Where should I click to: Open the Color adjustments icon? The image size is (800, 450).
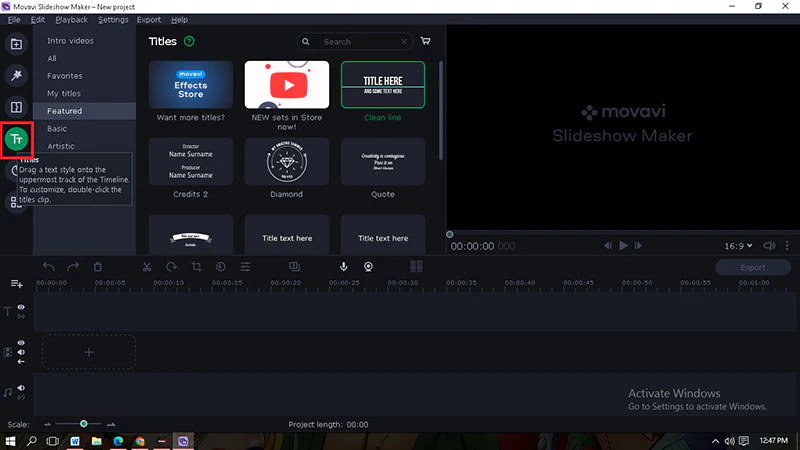(x=221, y=266)
